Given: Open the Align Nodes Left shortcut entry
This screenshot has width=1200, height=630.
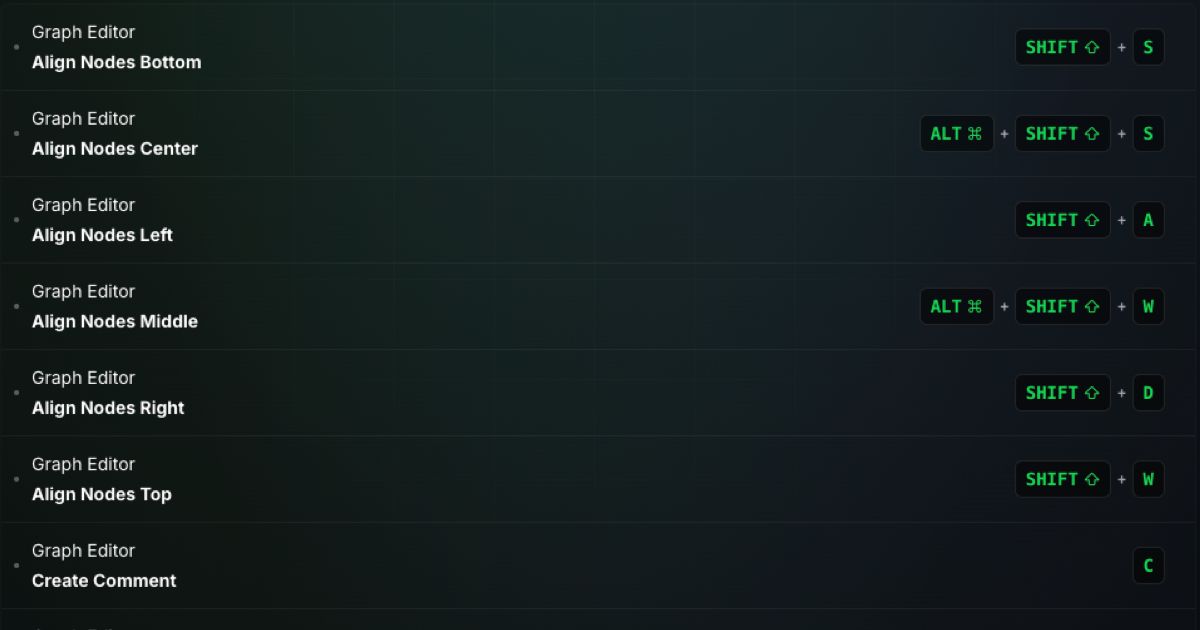Looking at the screenshot, I should (600, 220).
